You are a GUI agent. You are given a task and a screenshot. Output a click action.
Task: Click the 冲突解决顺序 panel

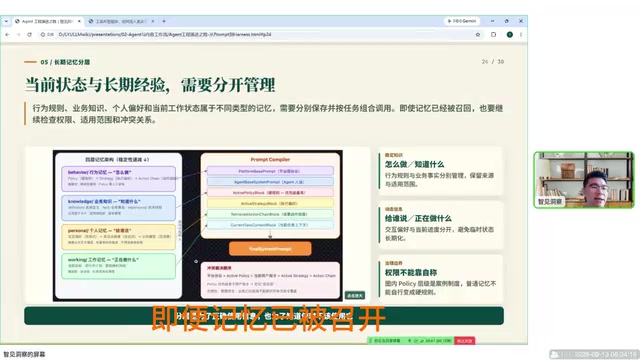[270, 280]
